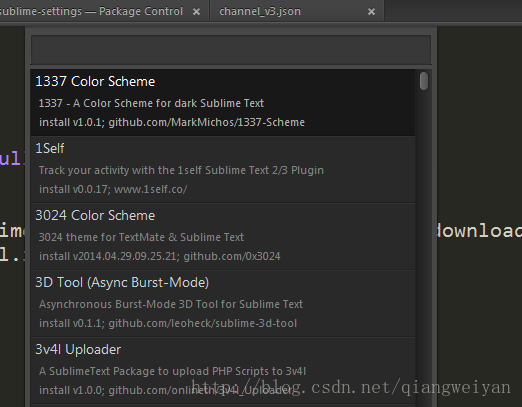The width and height of the screenshot is (522, 407).
Task: Click the 'install v2014.04.29.09.25.21; github.com/0x3024' line
Action: (x=160, y=256)
